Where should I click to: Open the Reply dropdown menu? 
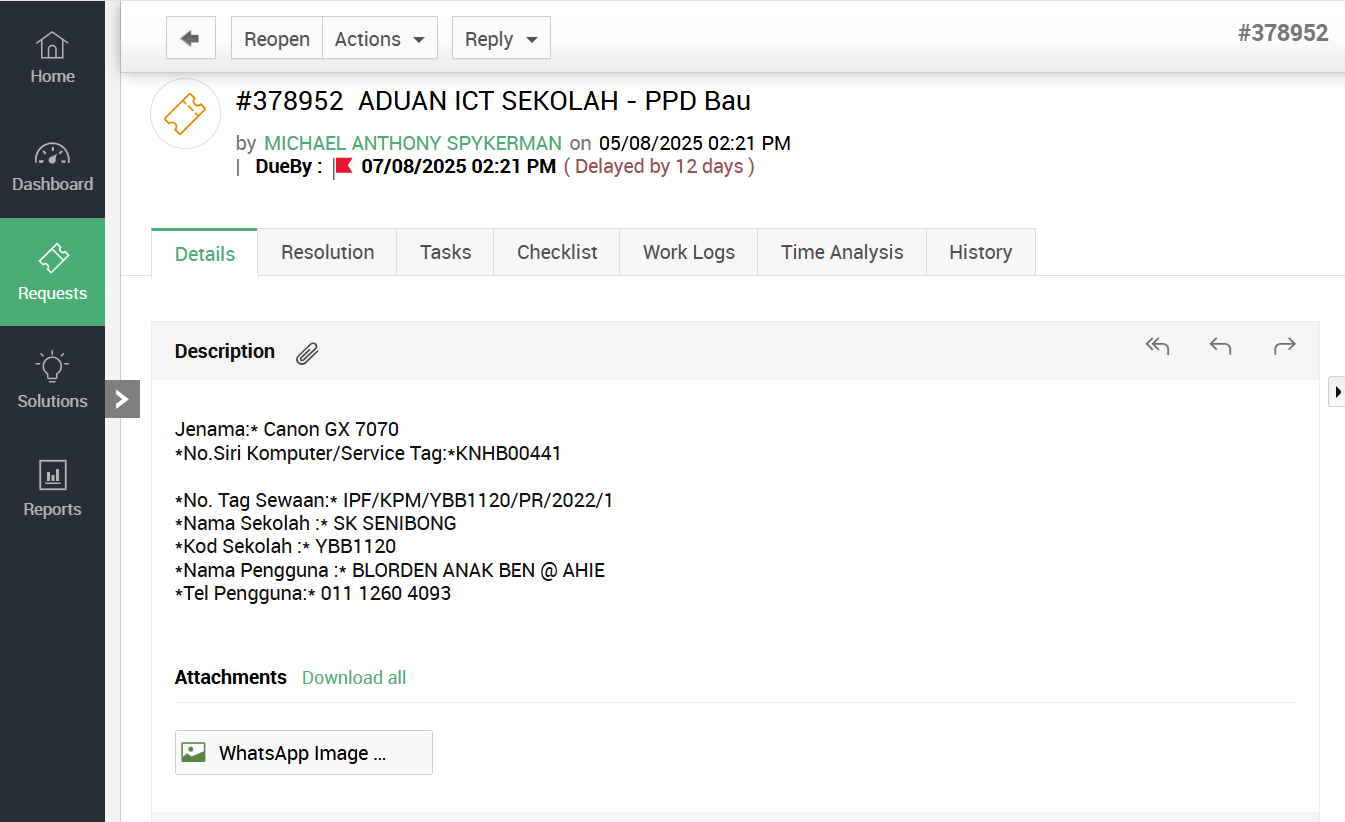point(501,39)
